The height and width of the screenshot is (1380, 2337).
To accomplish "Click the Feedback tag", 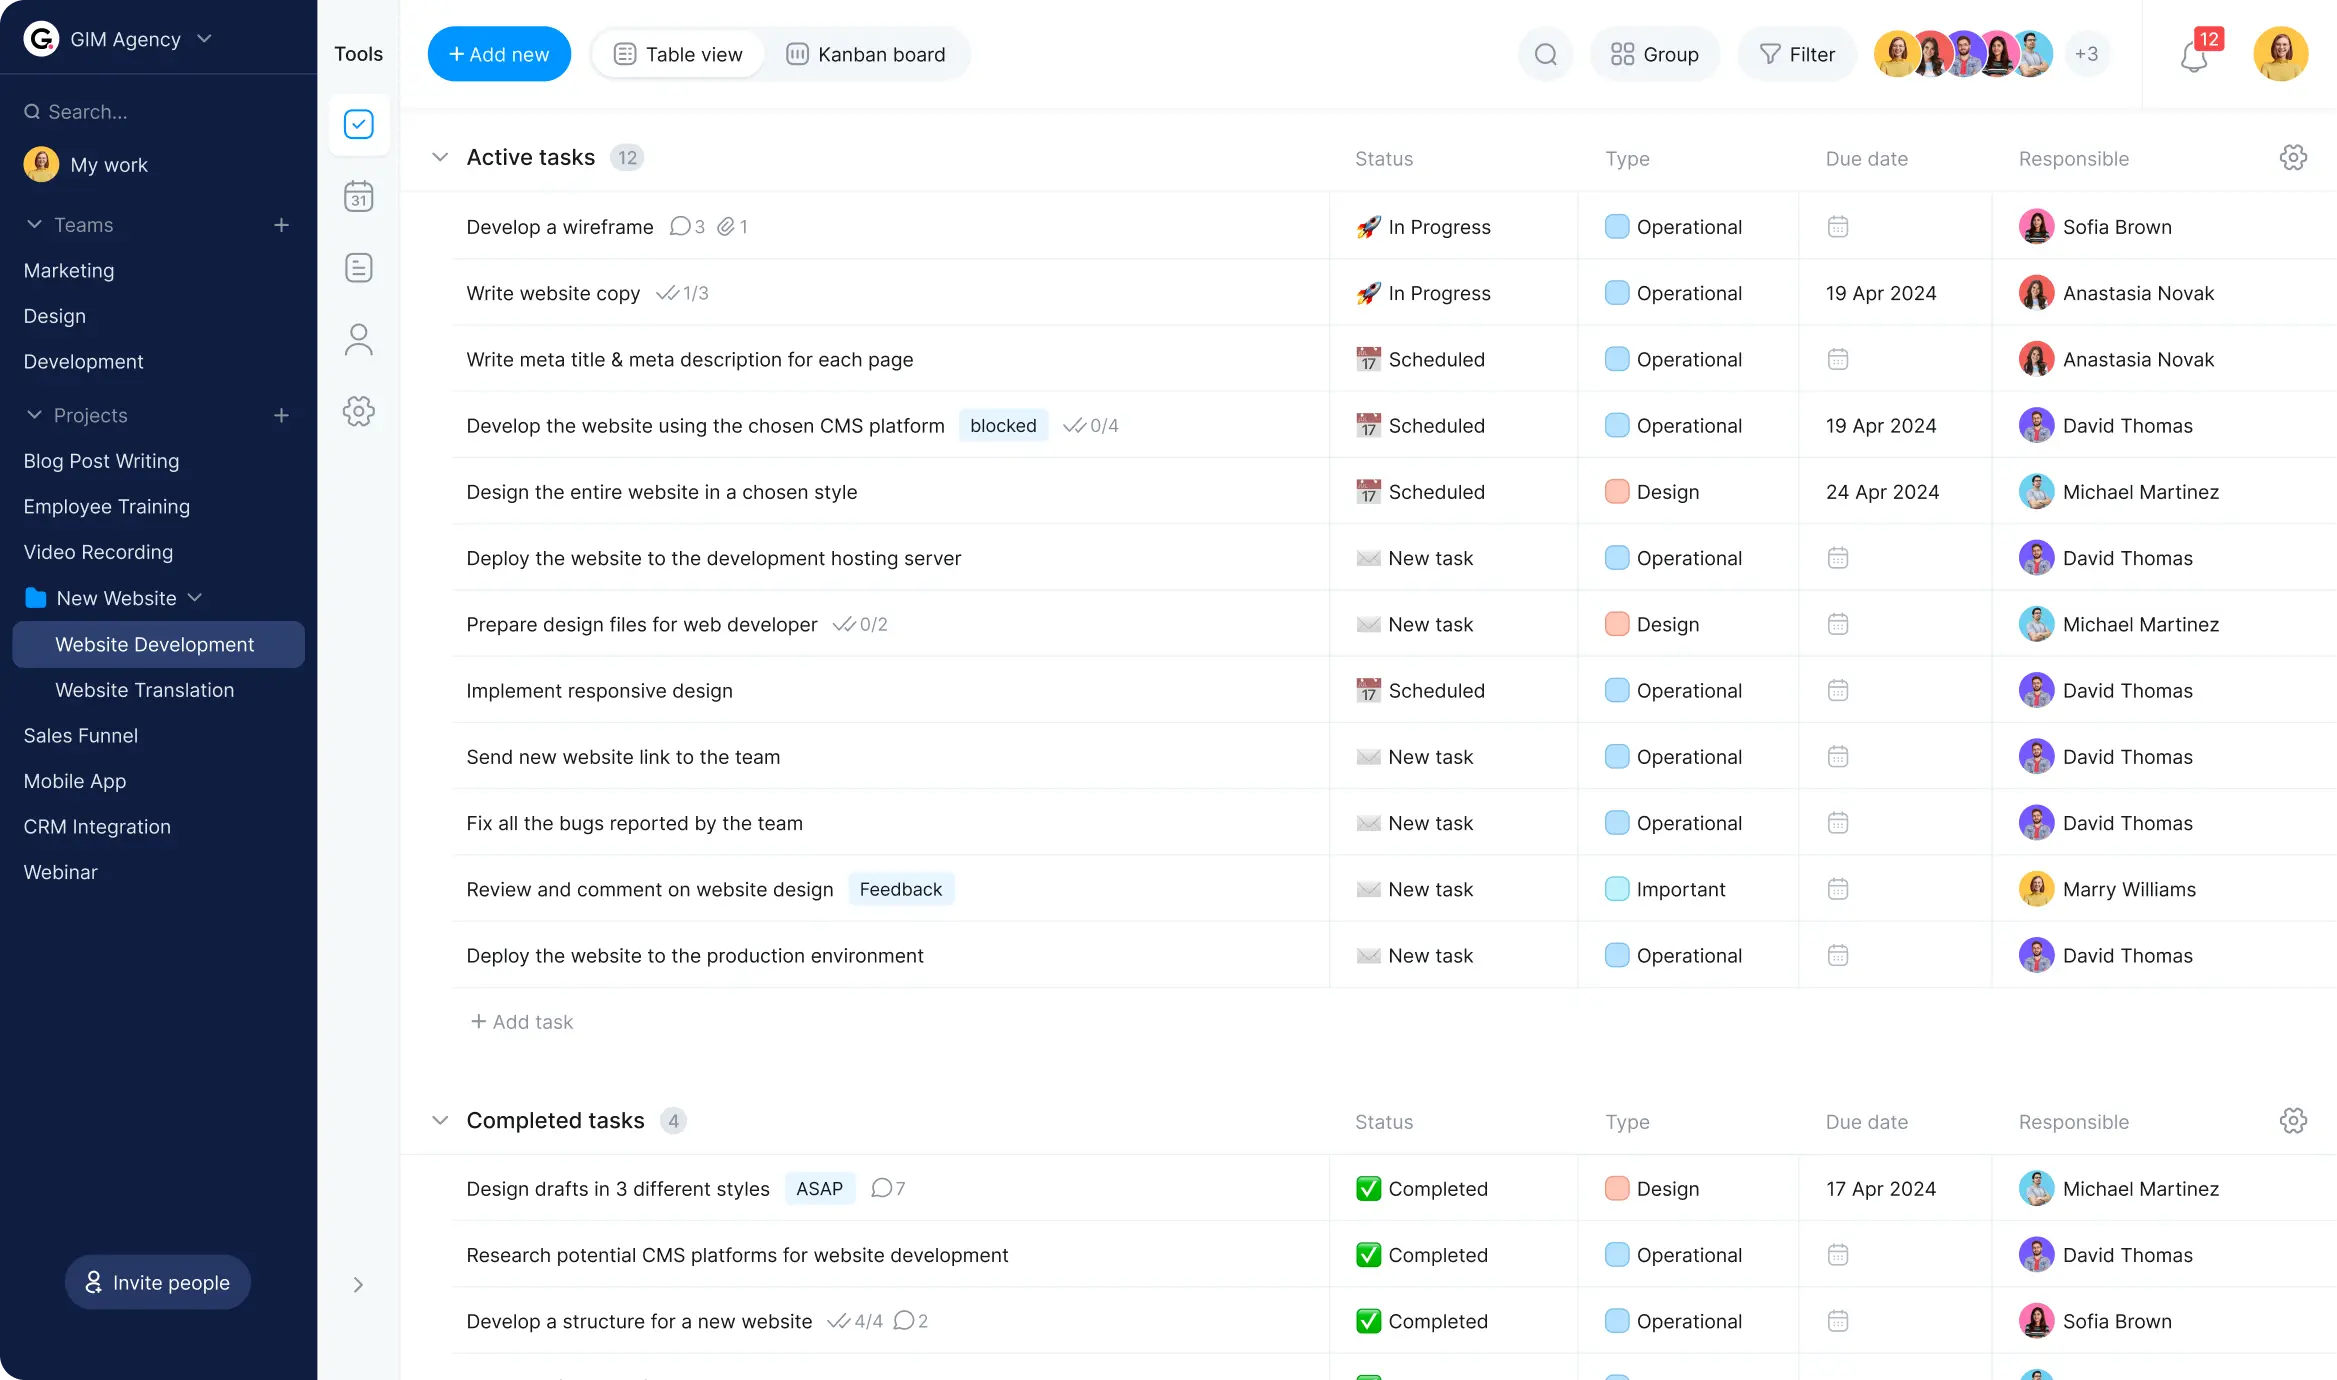I will [x=901, y=890].
